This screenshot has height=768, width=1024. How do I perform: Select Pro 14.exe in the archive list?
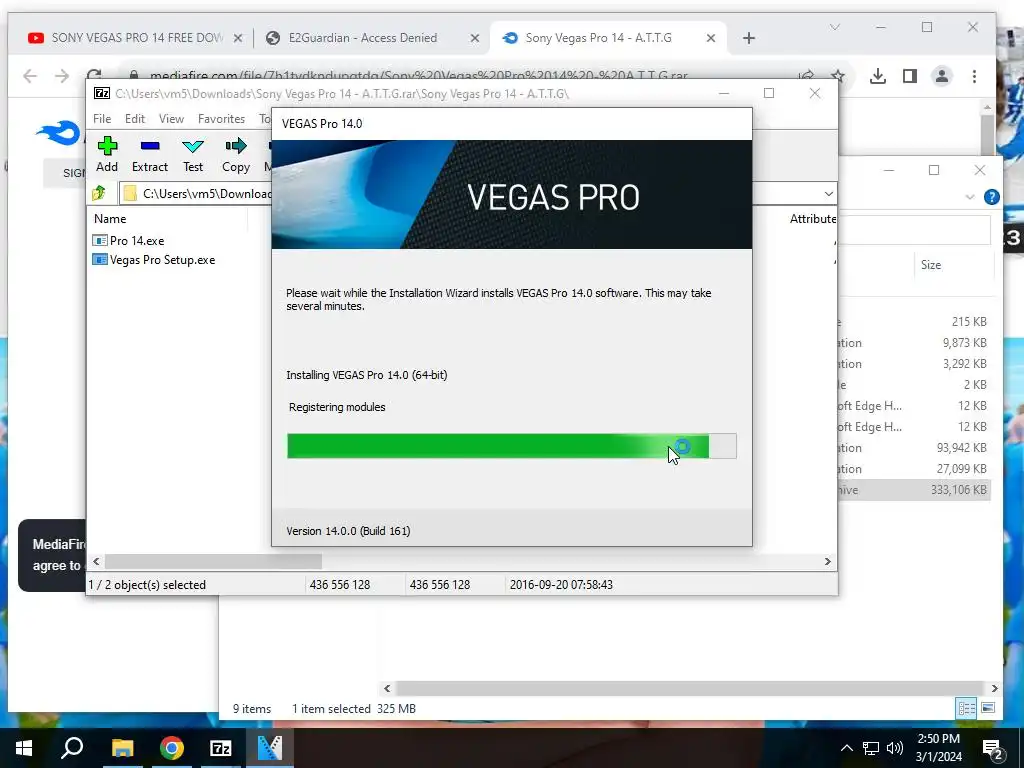[x=129, y=240]
